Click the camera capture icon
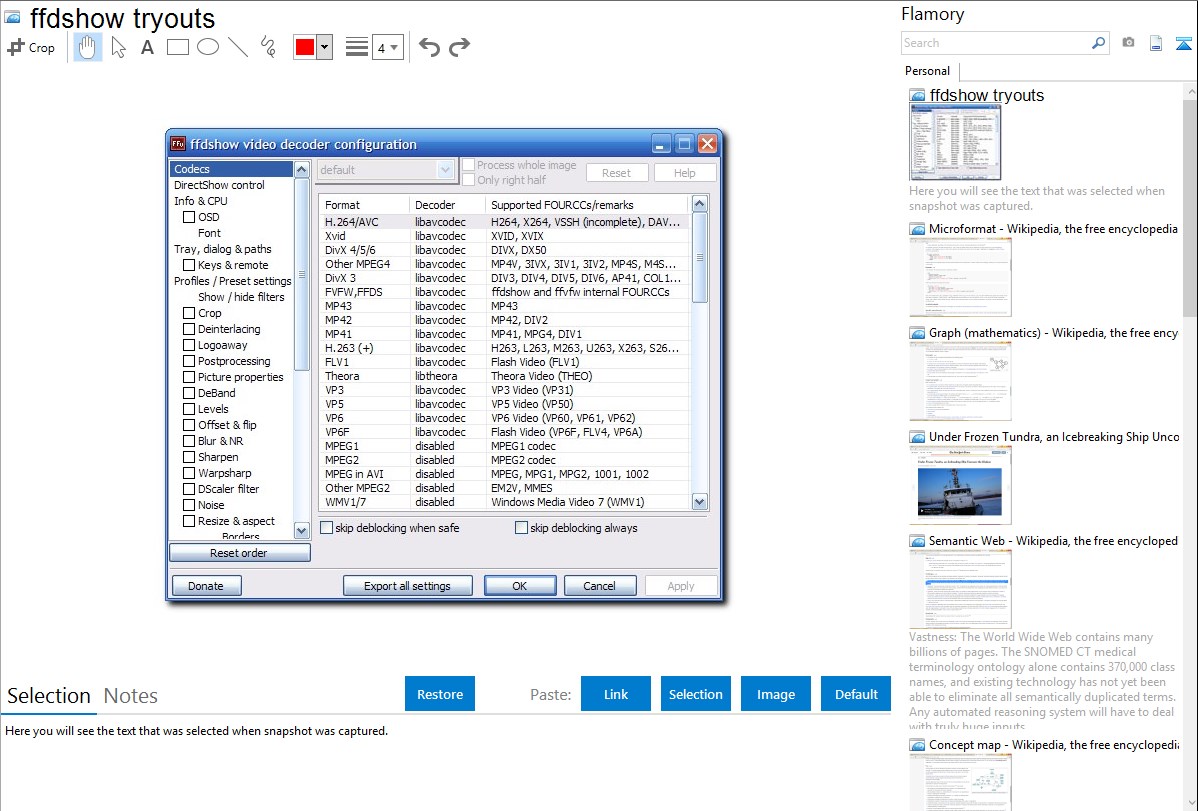 tap(1128, 43)
